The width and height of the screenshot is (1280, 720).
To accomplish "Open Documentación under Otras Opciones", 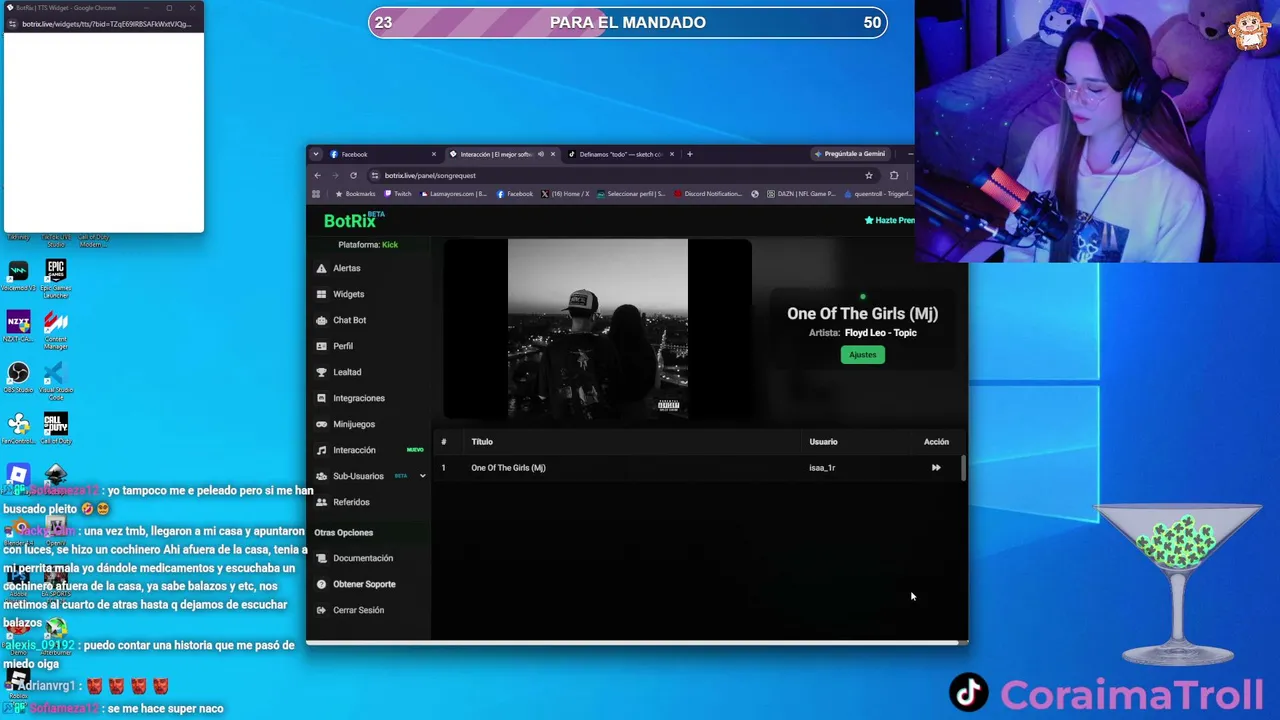I will pyautogui.click(x=362, y=558).
